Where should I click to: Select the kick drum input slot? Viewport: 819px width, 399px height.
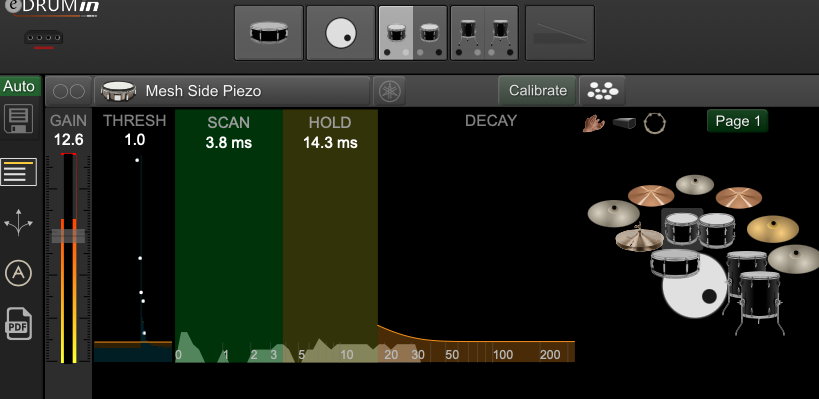coord(341,33)
